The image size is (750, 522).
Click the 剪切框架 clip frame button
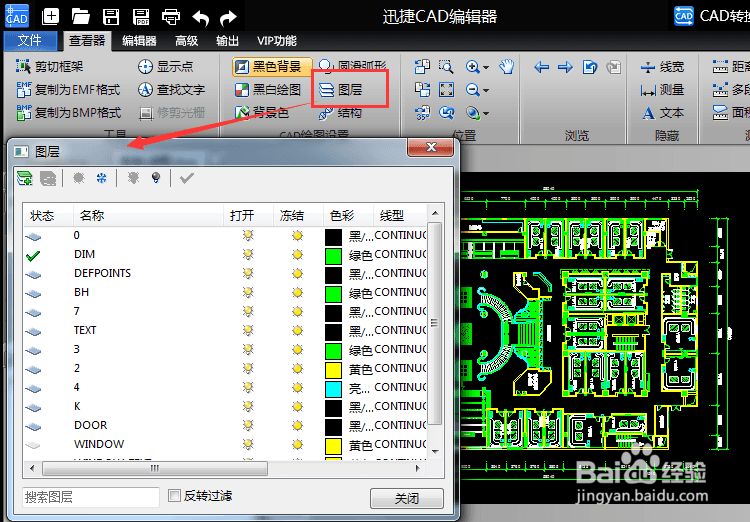[x=50, y=67]
